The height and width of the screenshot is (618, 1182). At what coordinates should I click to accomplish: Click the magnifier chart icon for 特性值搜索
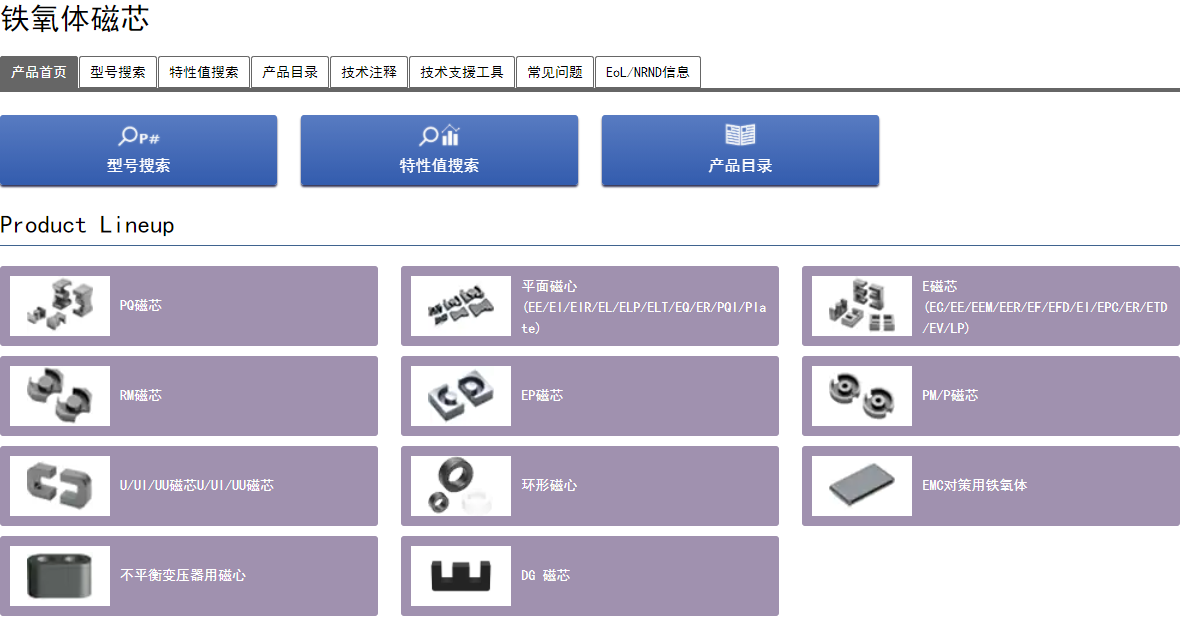(x=439, y=136)
